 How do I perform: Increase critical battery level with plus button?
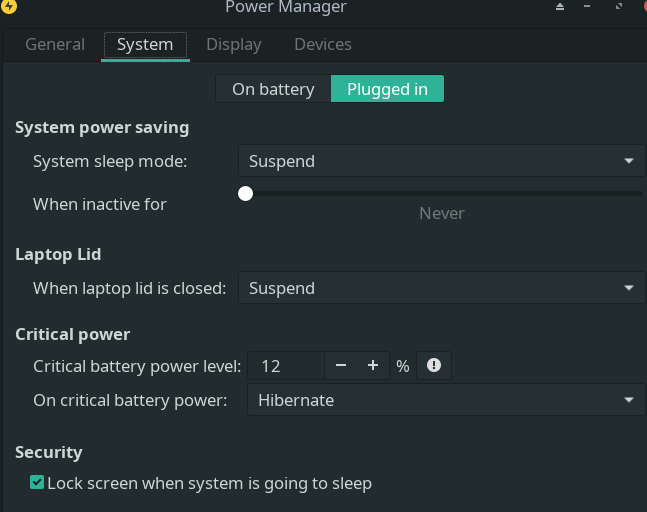(373, 366)
